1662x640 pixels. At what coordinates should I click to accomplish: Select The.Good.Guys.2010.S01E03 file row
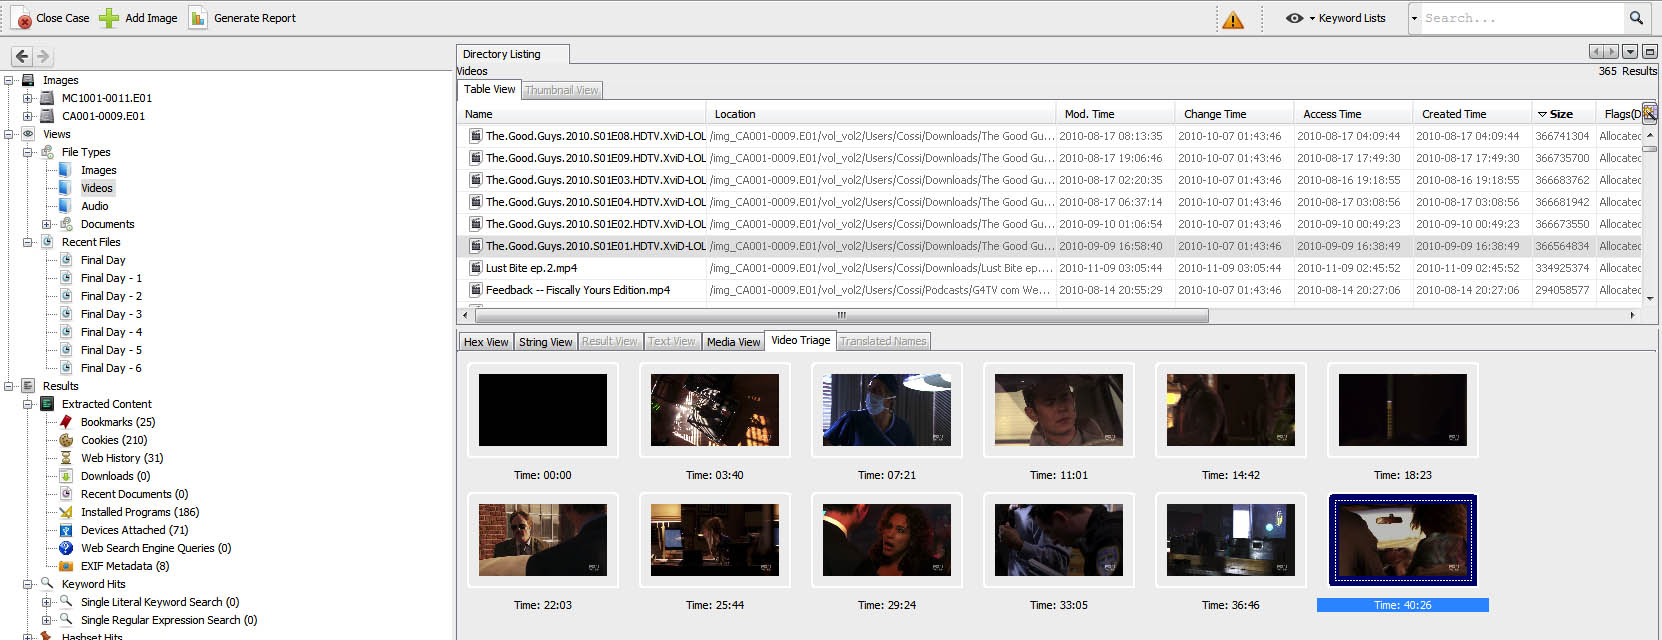tap(1050, 180)
